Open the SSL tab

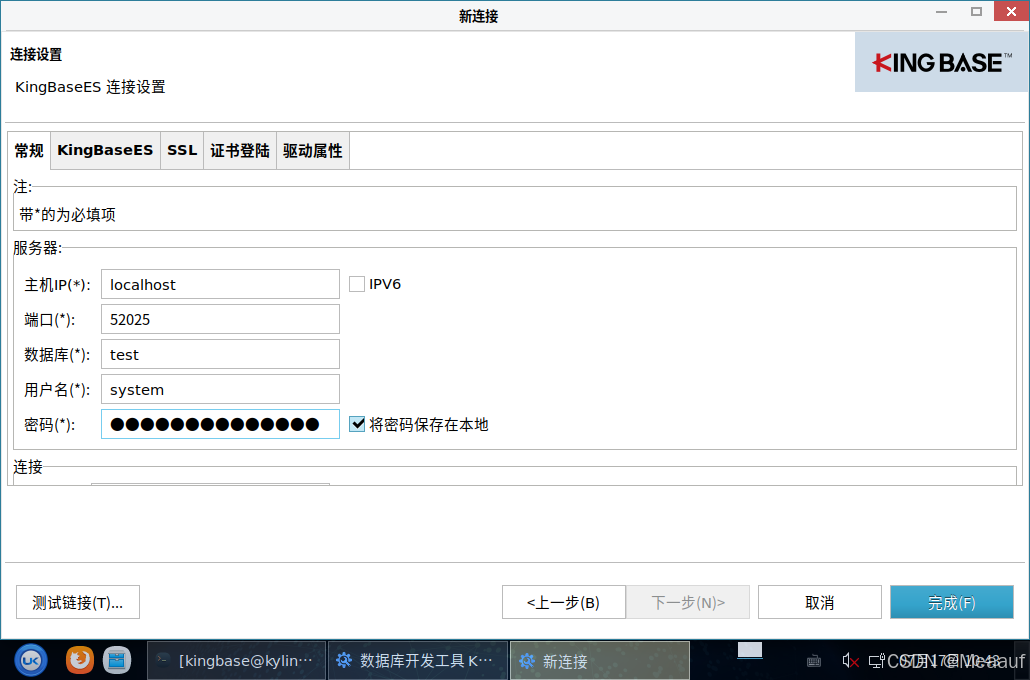(182, 151)
